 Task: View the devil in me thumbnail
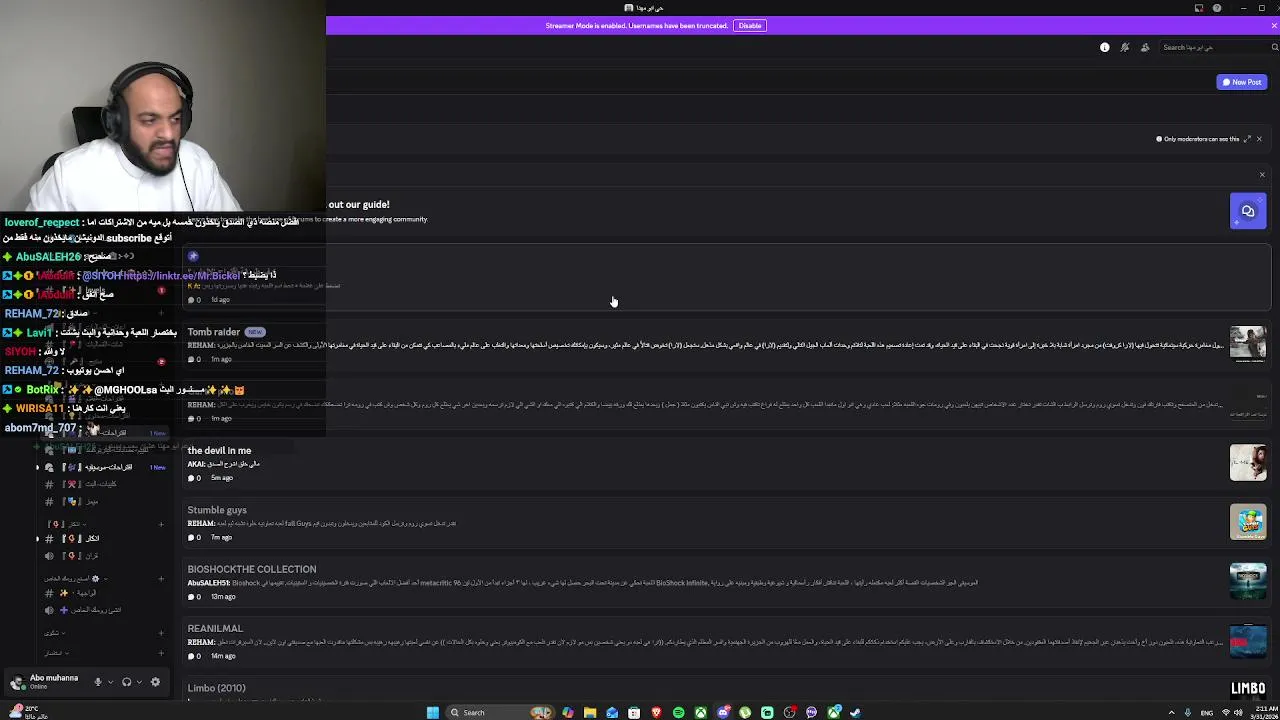pos(1248,462)
